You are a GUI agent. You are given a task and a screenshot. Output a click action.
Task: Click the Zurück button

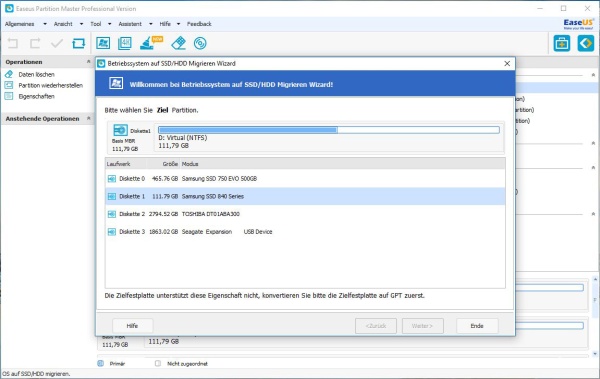pyautogui.click(x=376, y=326)
